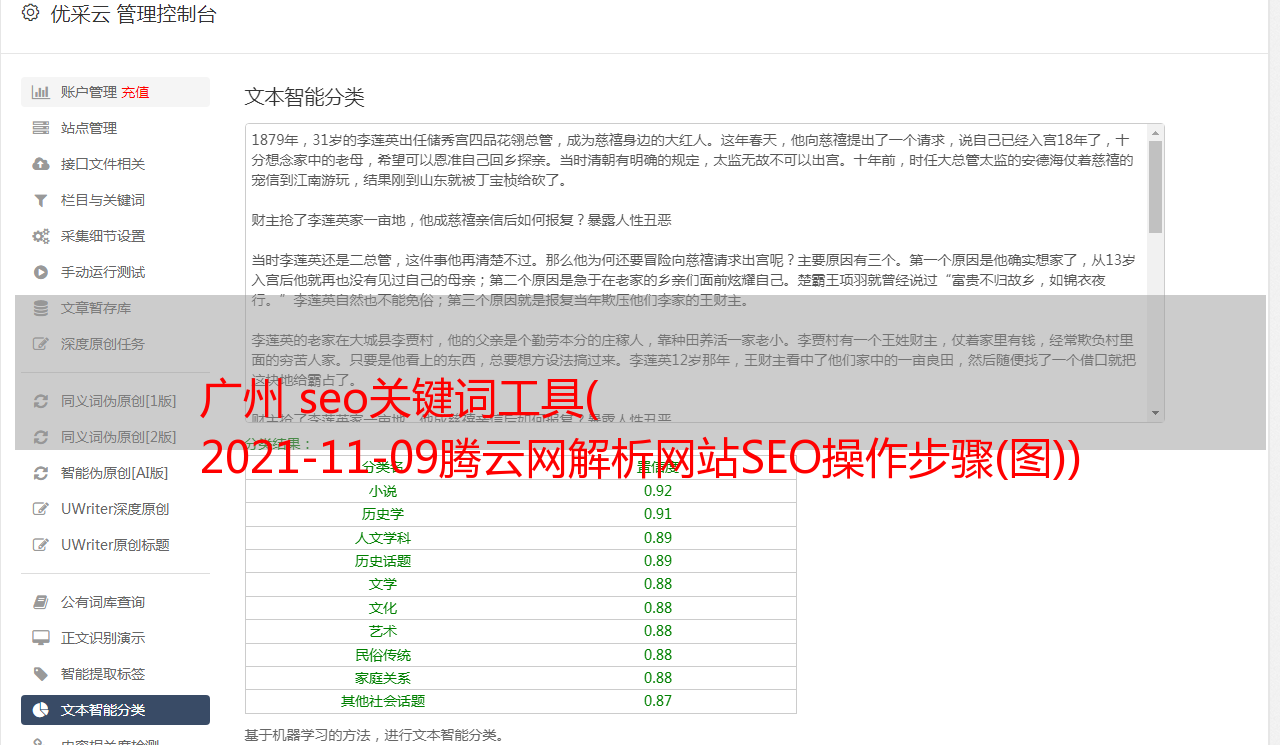
Task: Open UWriter原创标题 page
Action: 115,545
